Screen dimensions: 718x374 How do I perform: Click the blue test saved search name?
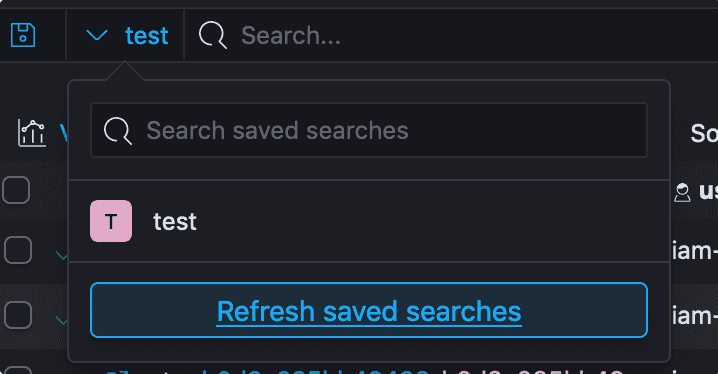pos(147,36)
